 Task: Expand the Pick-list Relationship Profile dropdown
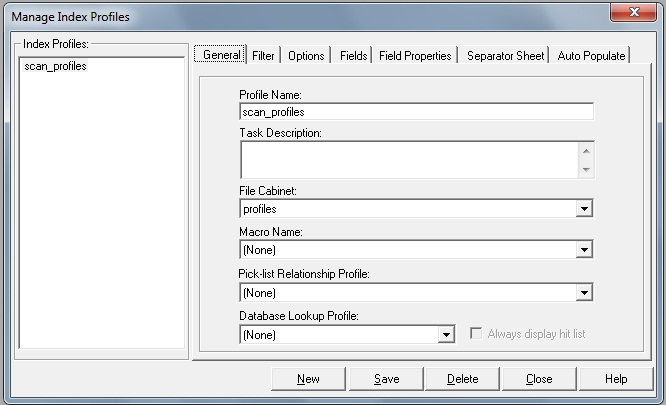point(584,293)
